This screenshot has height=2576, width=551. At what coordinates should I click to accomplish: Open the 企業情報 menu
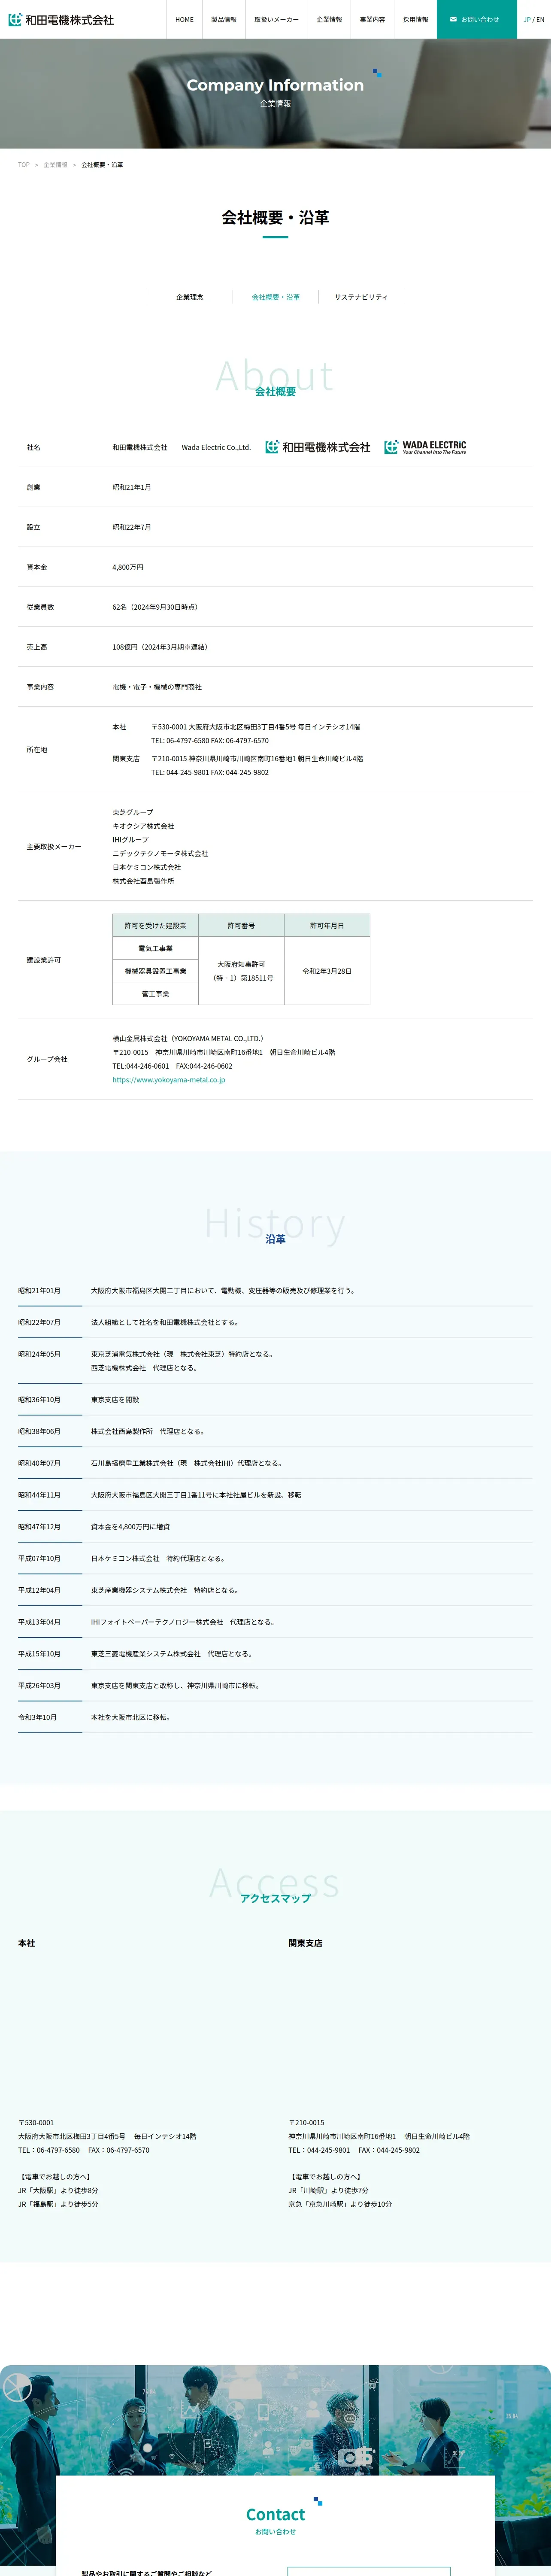click(x=329, y=19)
